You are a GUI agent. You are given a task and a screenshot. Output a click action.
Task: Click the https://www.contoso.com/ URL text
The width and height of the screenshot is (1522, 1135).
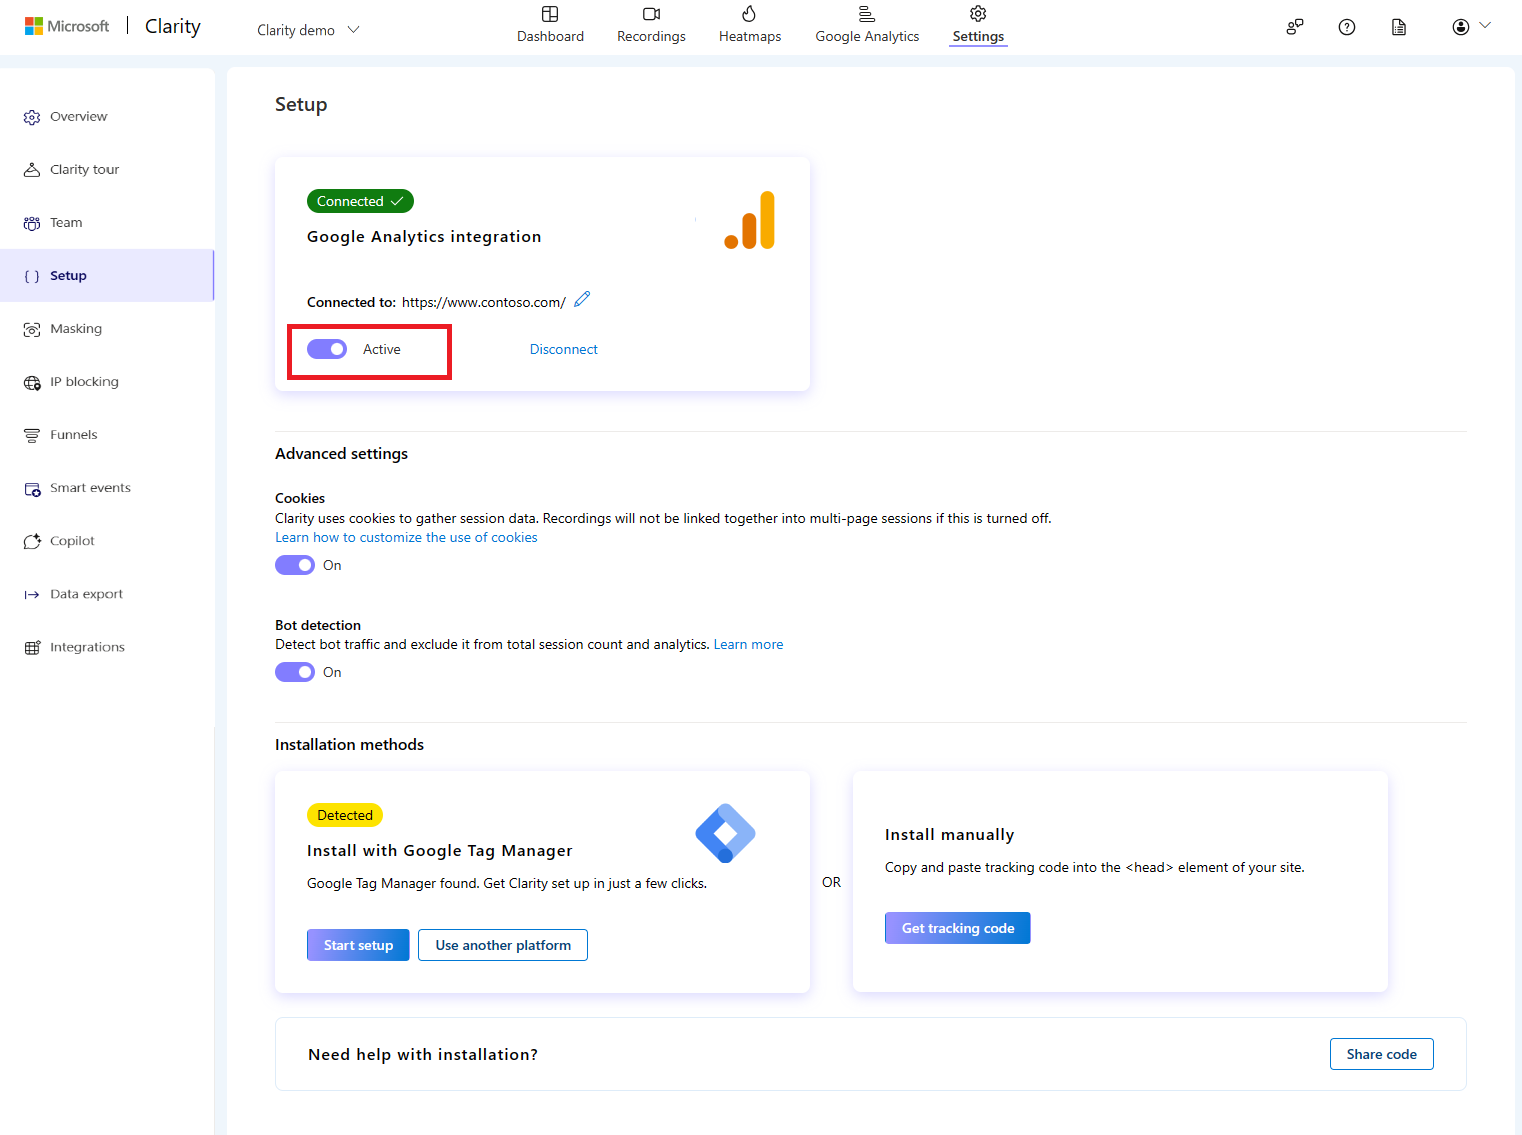click(484, 302)
